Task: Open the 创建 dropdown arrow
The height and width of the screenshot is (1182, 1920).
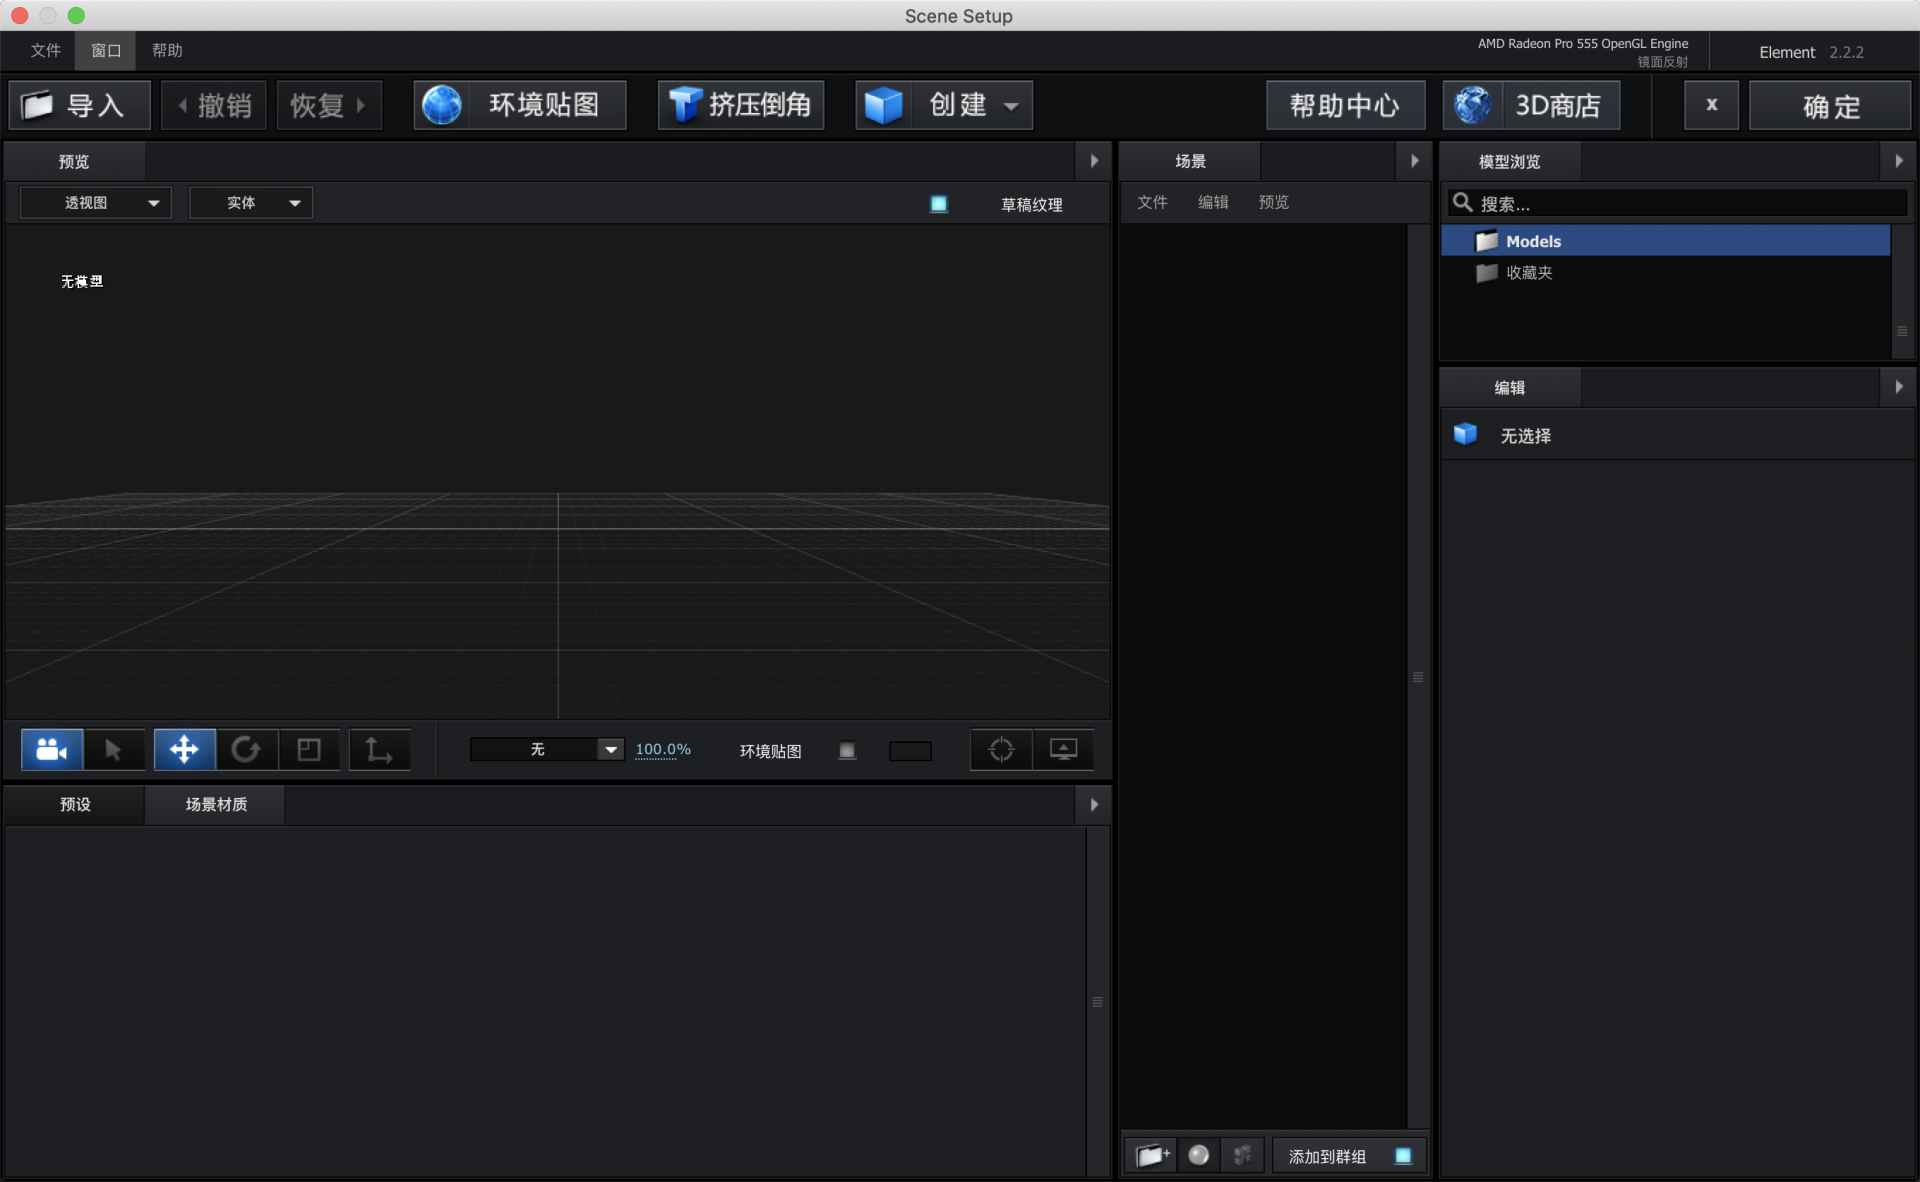Action: pos(1011,106)
